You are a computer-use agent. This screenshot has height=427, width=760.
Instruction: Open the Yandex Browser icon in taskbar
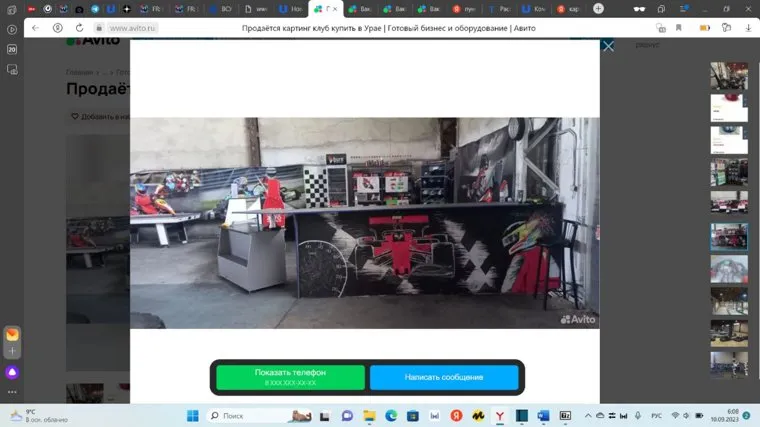click(500, 416)
